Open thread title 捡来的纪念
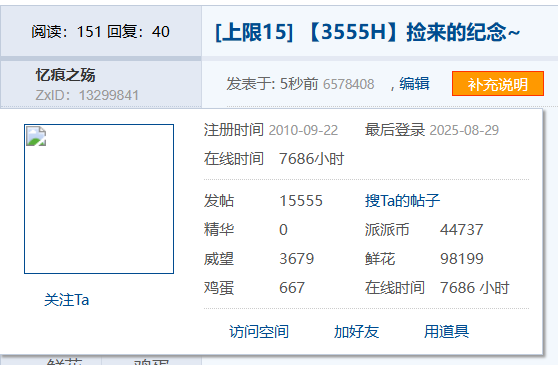The image size is (558, 365). [368, 32]
